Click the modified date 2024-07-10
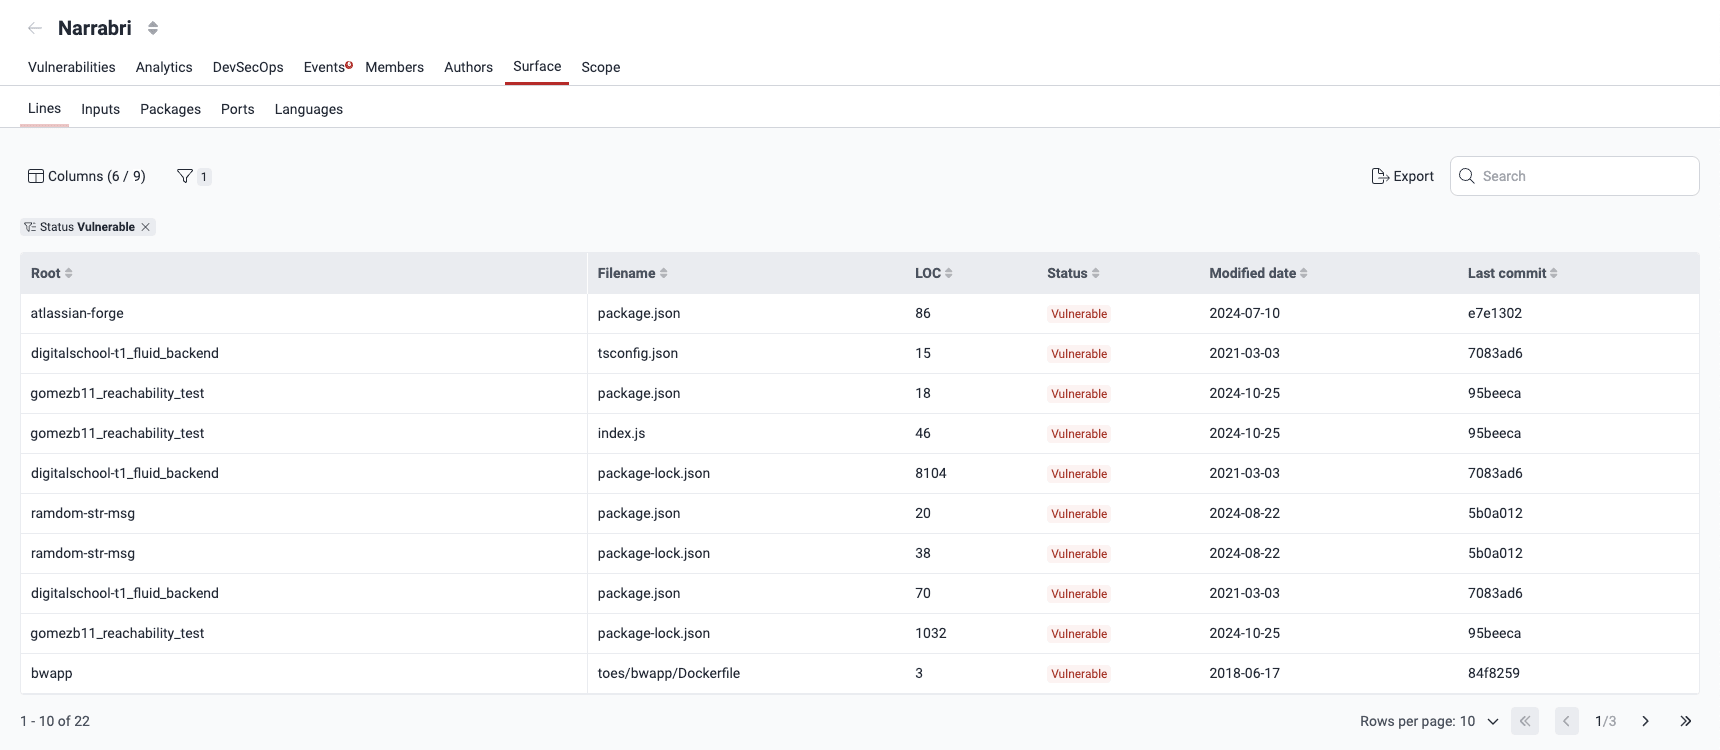 (1244, 313)
